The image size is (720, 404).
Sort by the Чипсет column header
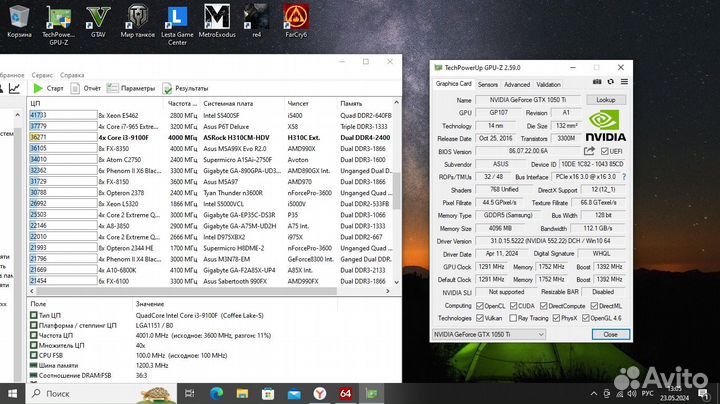[x=310, y=103]
